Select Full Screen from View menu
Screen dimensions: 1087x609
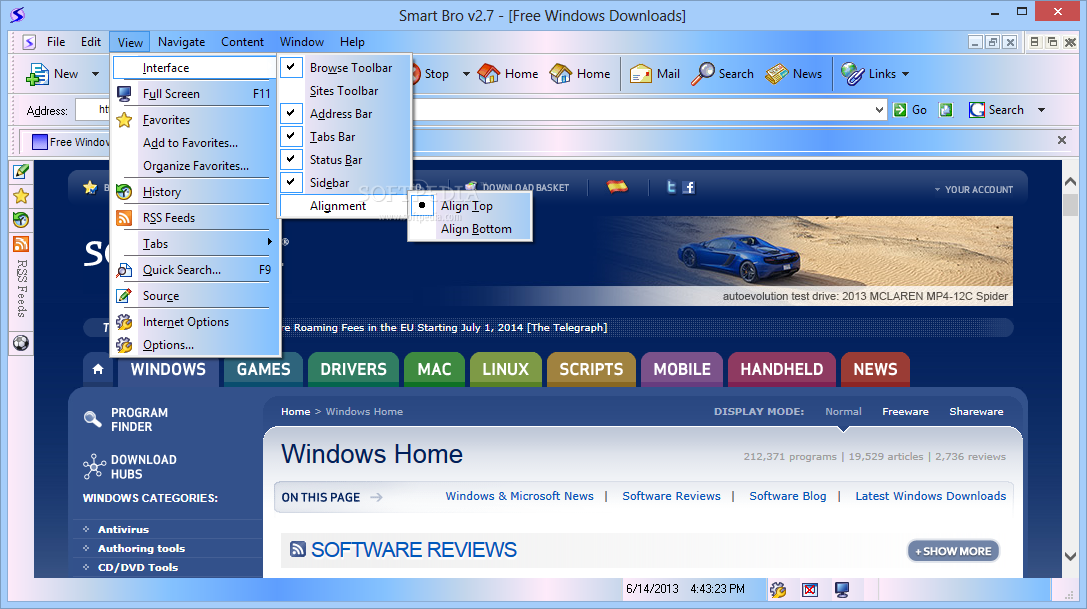[195, 93]
